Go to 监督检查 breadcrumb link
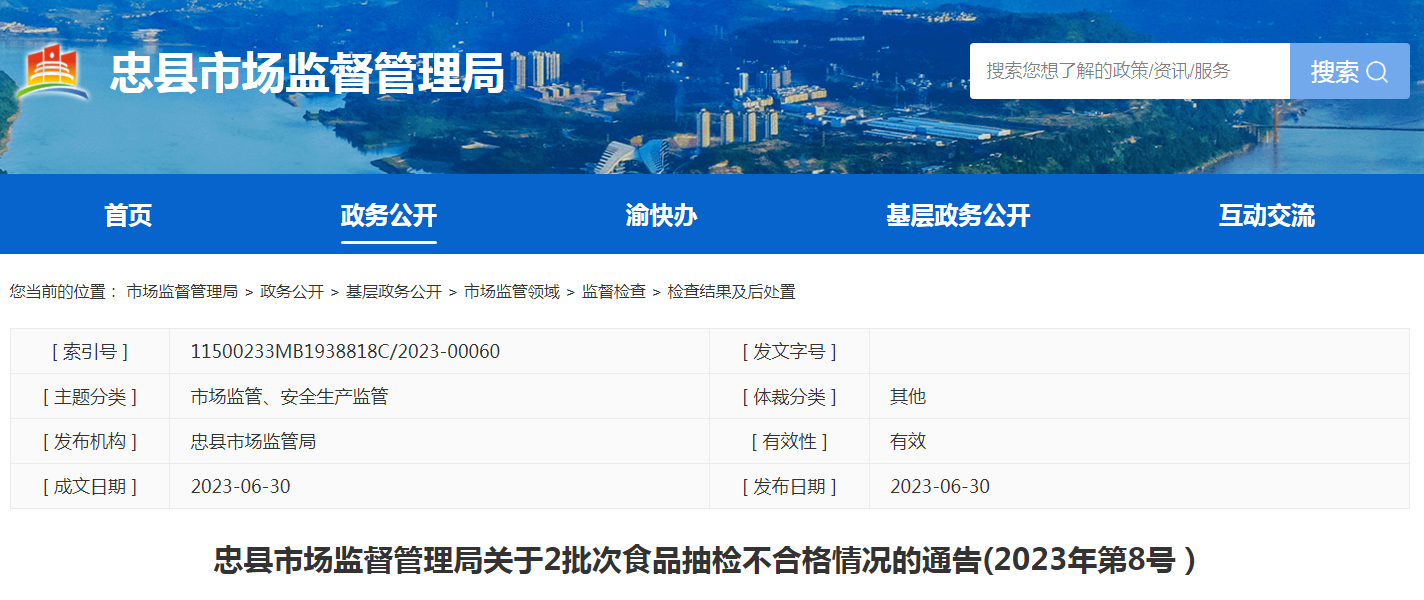 tap(614, 292)
